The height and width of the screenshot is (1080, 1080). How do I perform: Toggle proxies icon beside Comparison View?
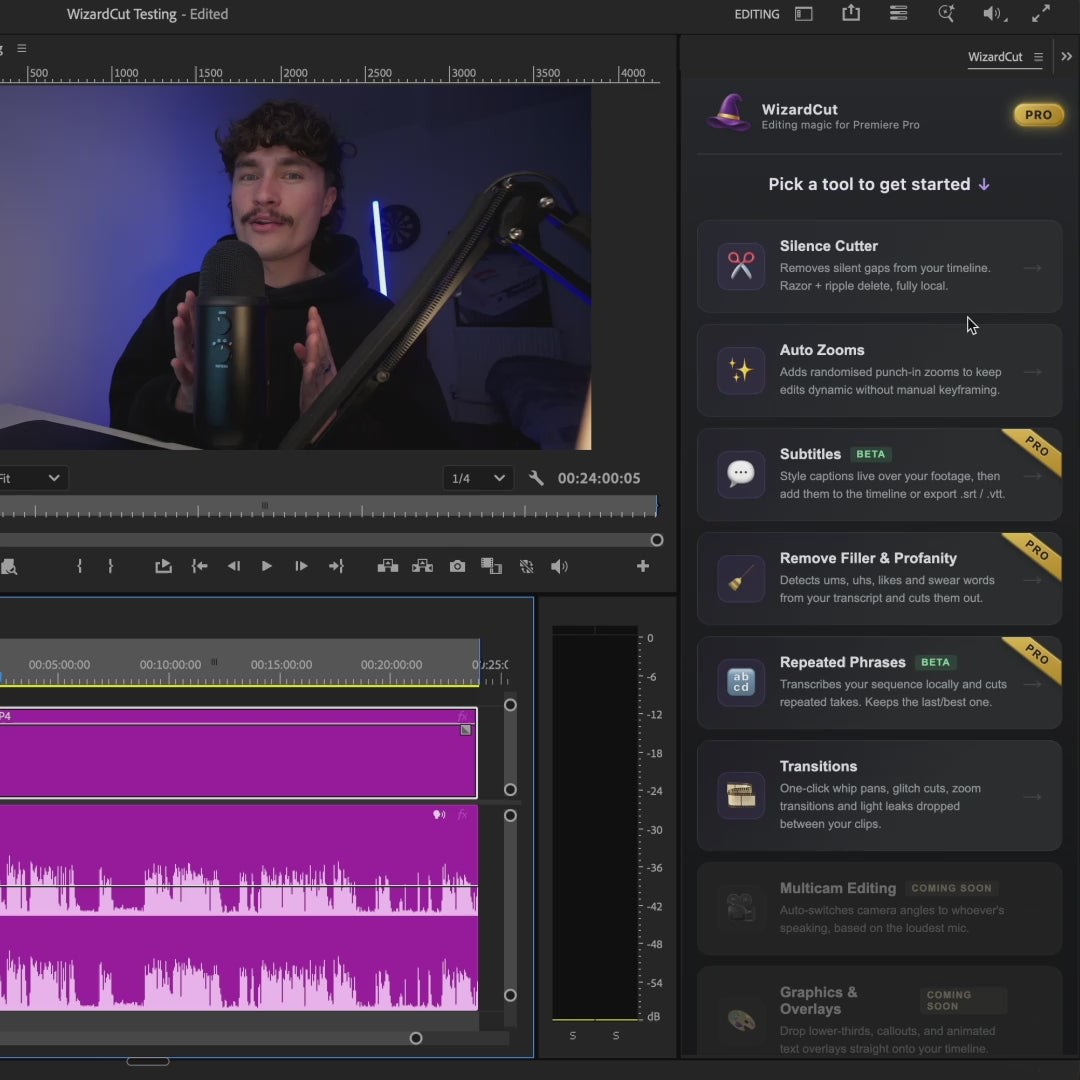526,566
